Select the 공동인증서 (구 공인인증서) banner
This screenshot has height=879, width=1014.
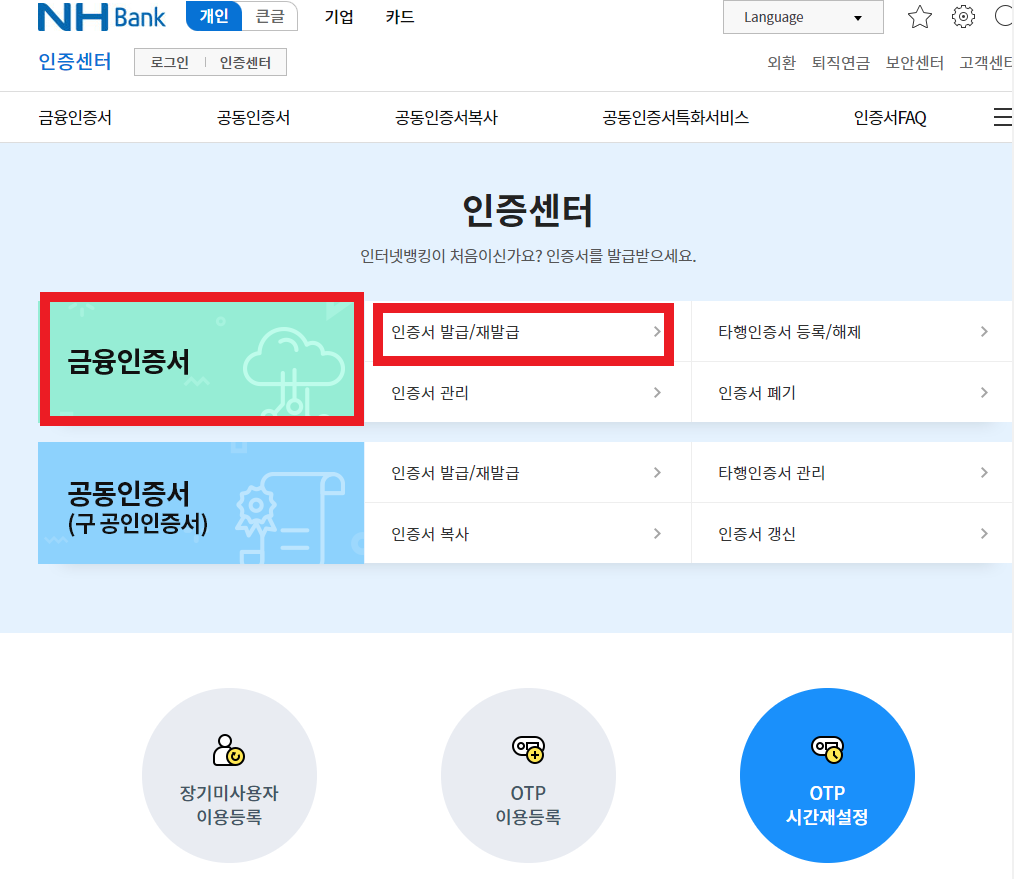[x=201, y=503]
